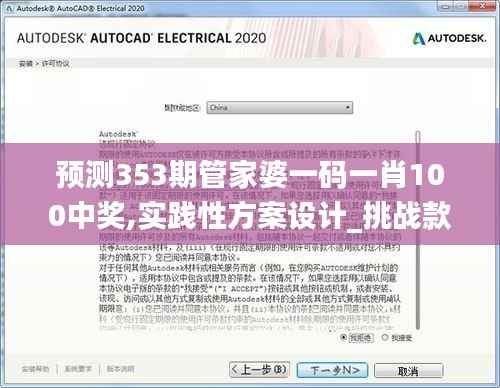This screenshot has width=500, height=388.
Task: Close the installer window
Action: coord(483,6)
